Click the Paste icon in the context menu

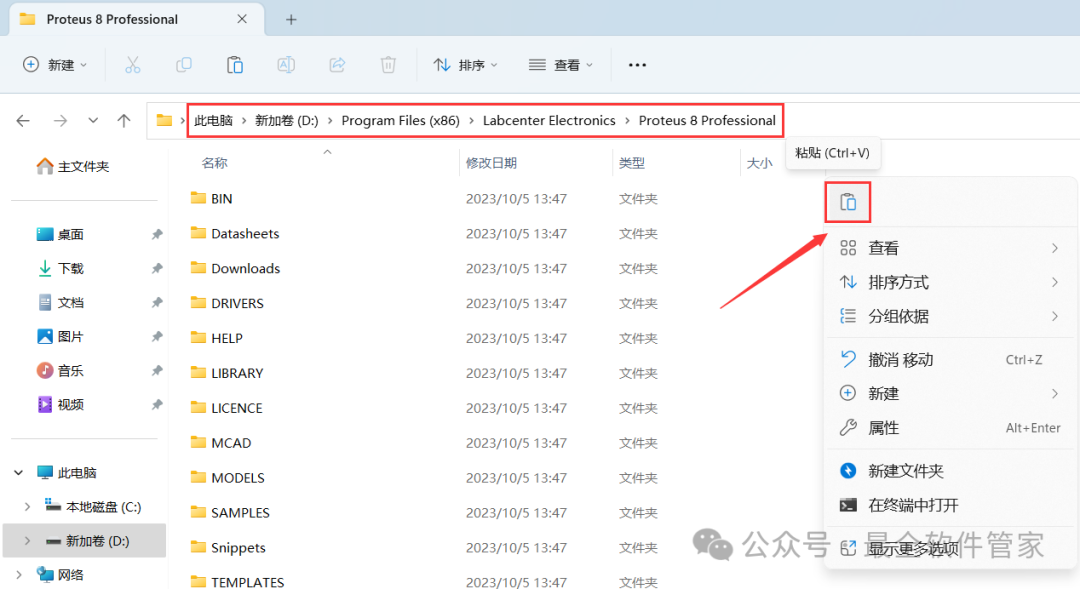847,201
